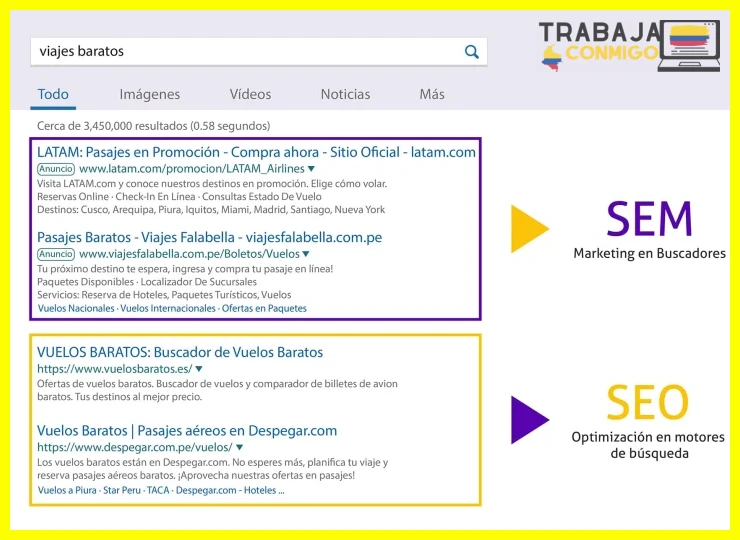Viewport: 740px width, 540px height.
Task: Open the Ofertas en Paquetes sitelink
Action: pyautogui.click(x=264, y=309)
